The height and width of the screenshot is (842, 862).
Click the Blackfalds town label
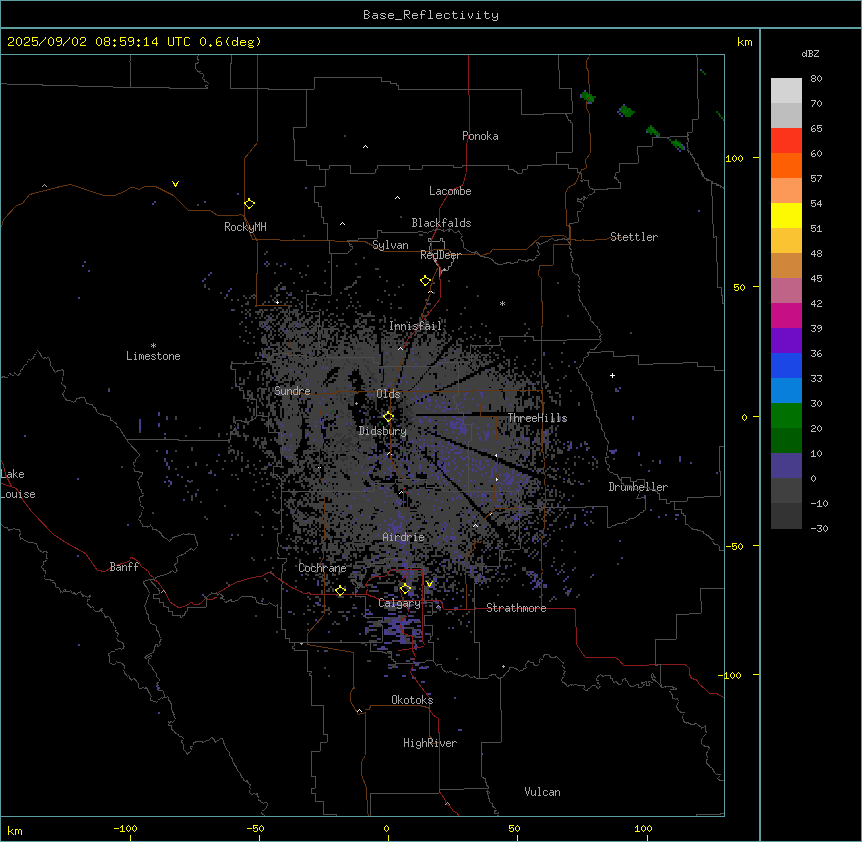pos(441,223)
